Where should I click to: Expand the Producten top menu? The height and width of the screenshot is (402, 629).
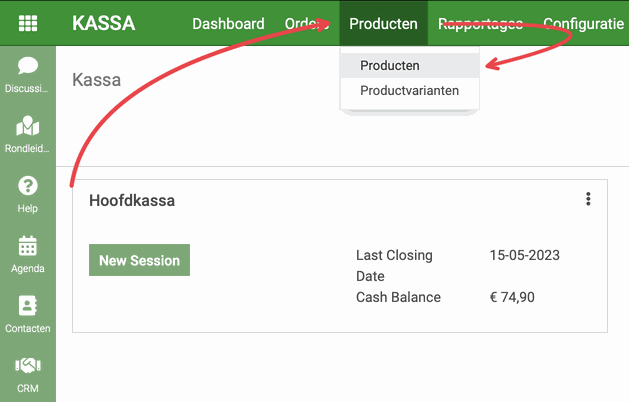(x=383, y=24)
